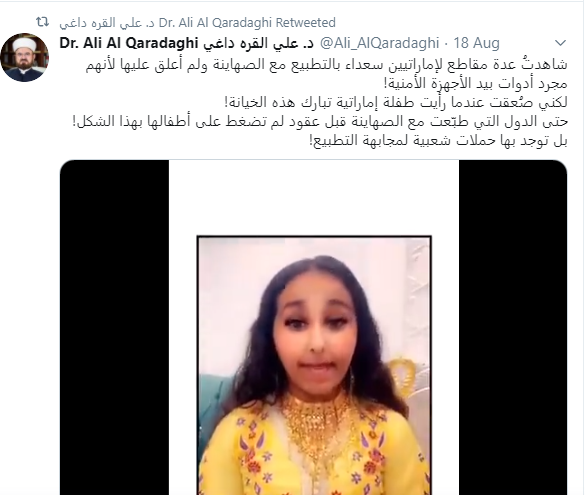Open the profile avatar of Dr. Ali Al Qaradaghi
This screenshot has width=585, height=495.
[25, 57]
